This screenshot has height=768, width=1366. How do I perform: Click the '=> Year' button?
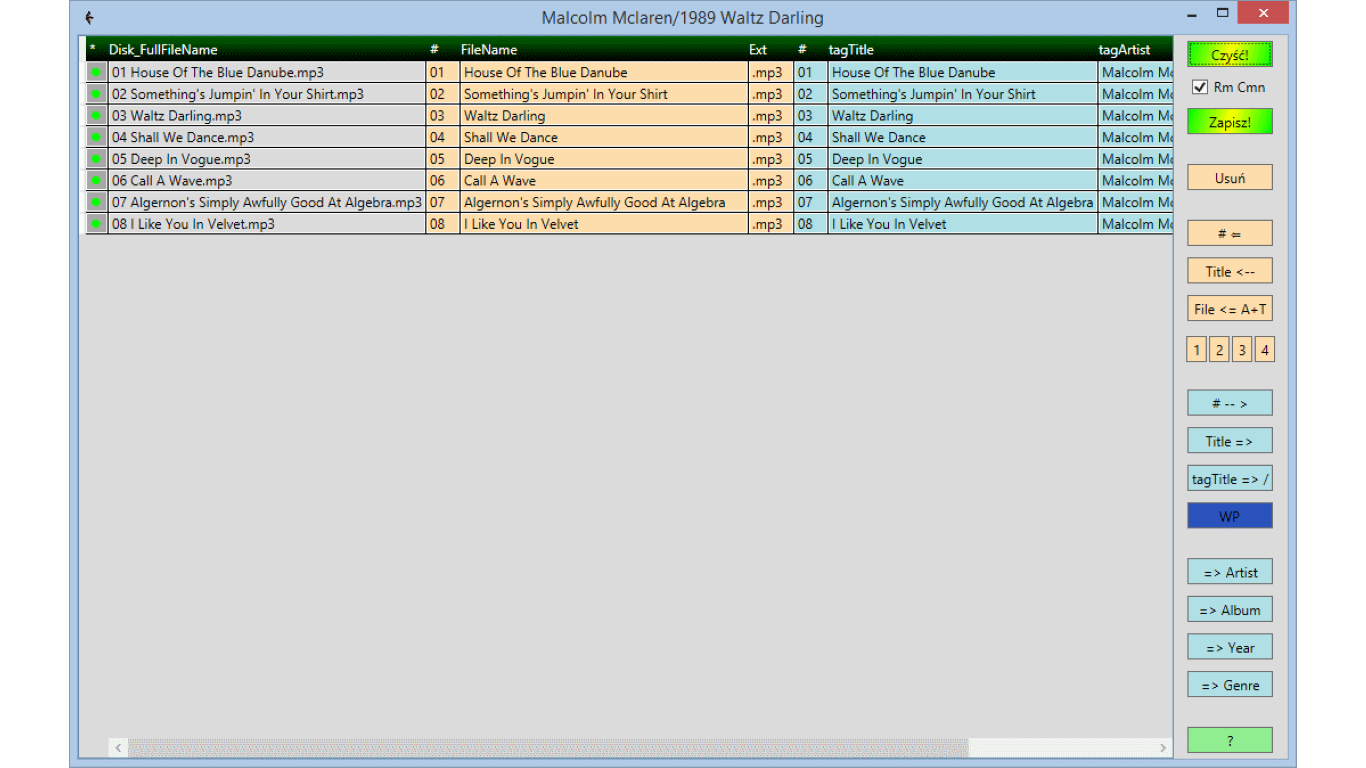[1230, 647]
